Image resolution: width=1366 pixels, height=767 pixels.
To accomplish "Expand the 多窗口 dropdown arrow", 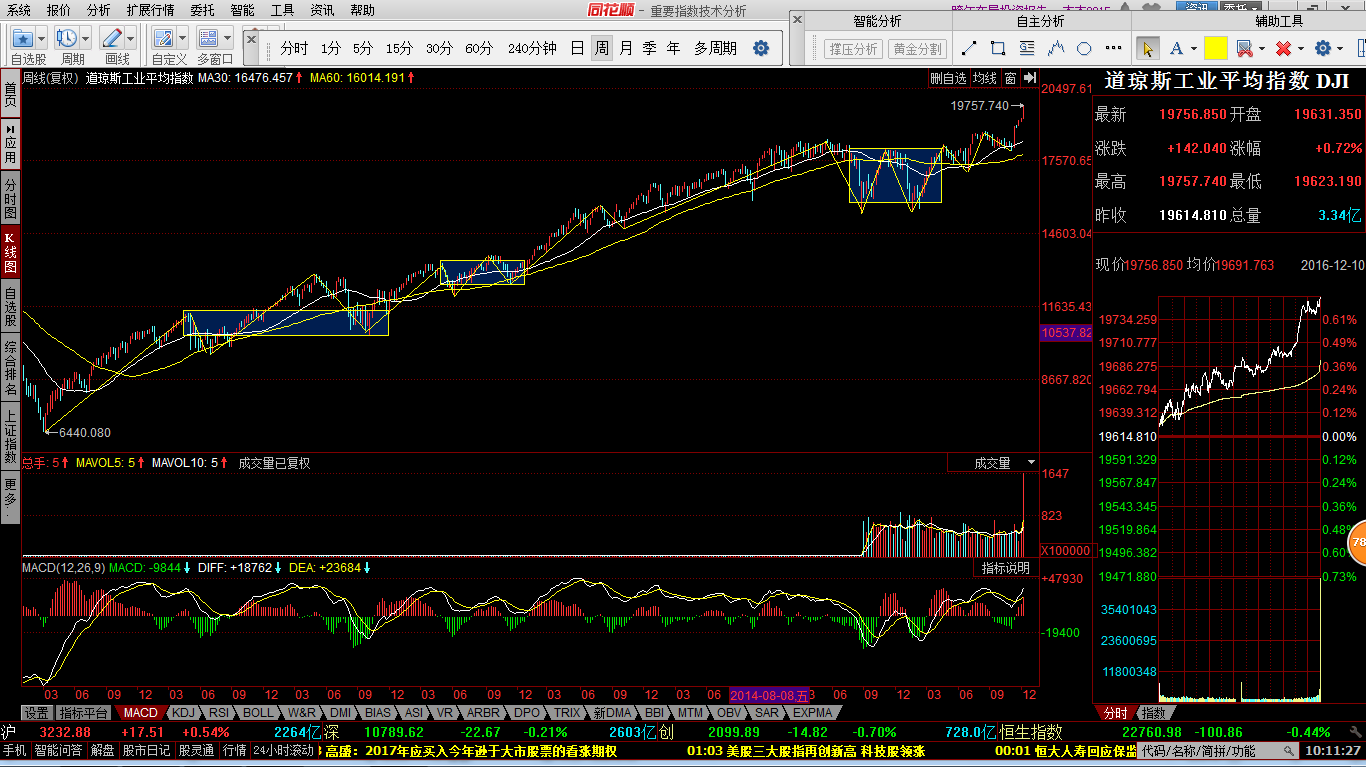I will click(228, 38).
